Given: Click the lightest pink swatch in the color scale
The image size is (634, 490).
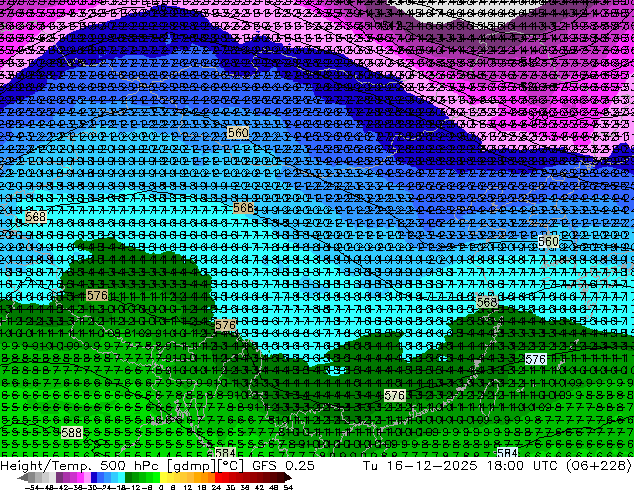Looking at the screenshot, I should pyautogui.click(x=87, y=478).
